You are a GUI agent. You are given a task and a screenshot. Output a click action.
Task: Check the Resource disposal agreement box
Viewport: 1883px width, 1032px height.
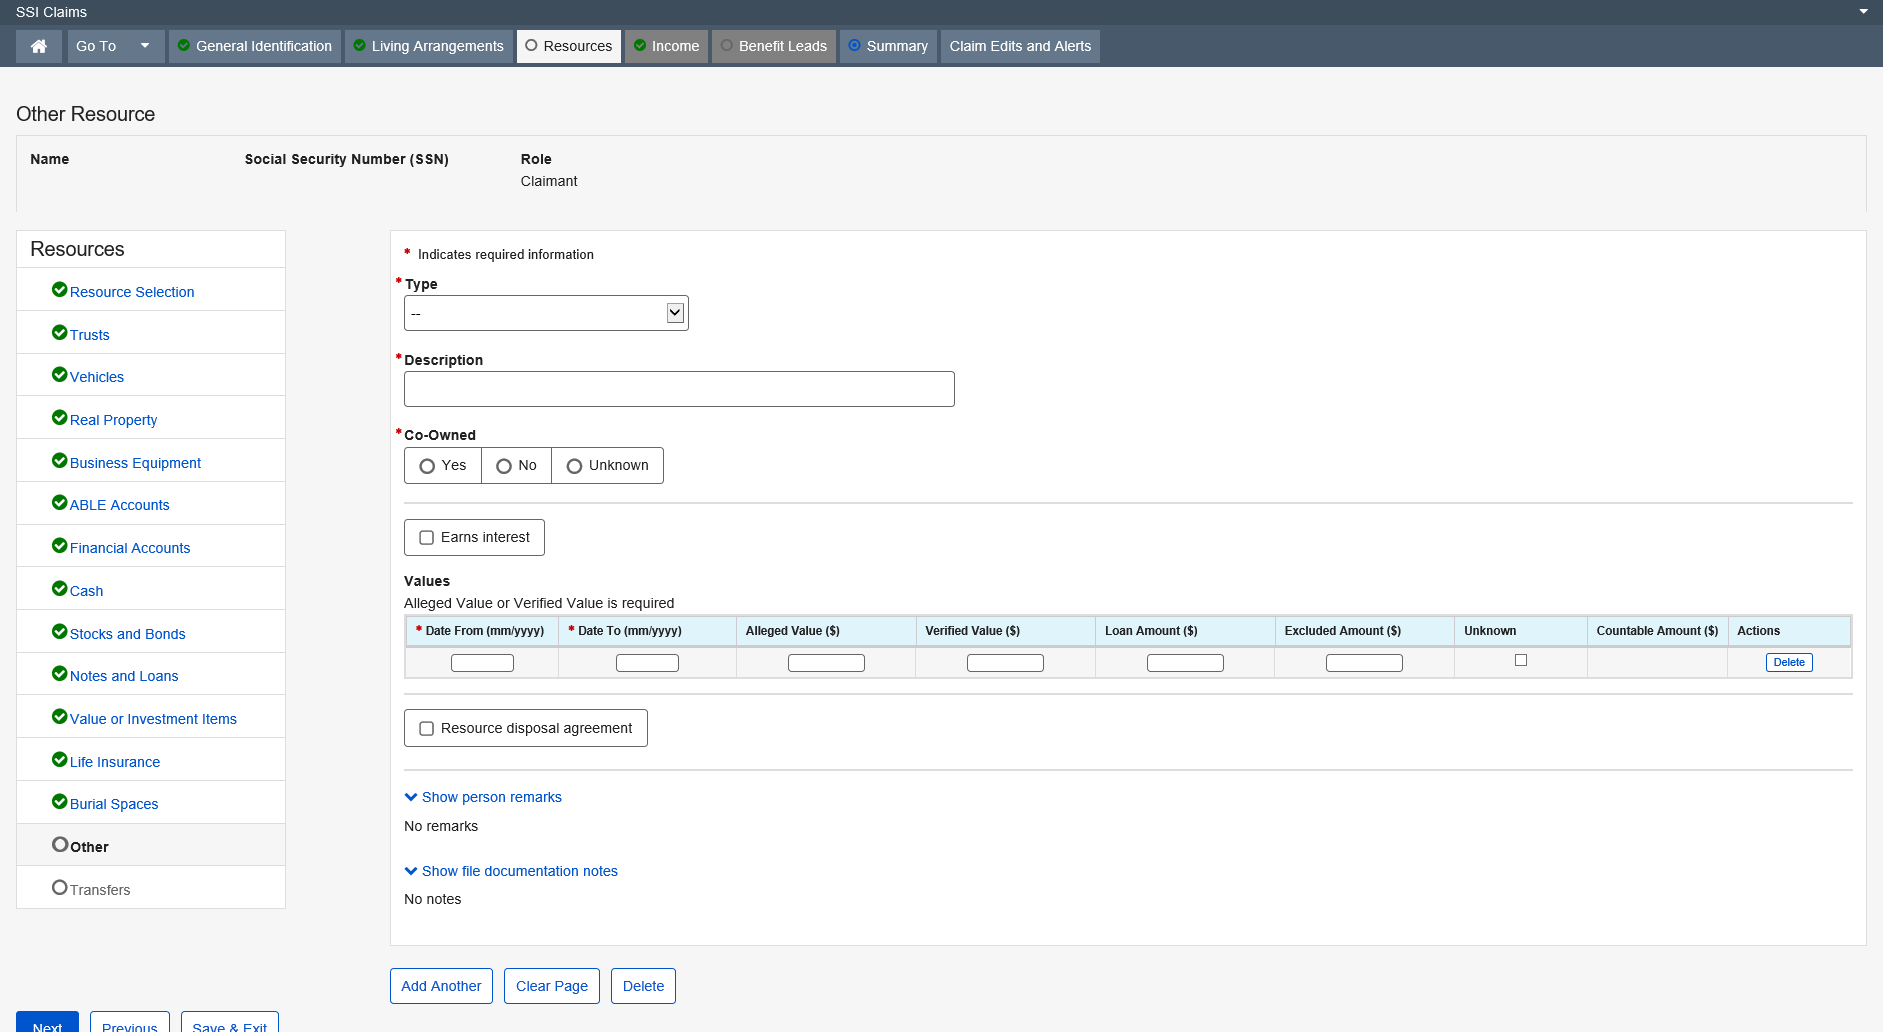[427, 729]
